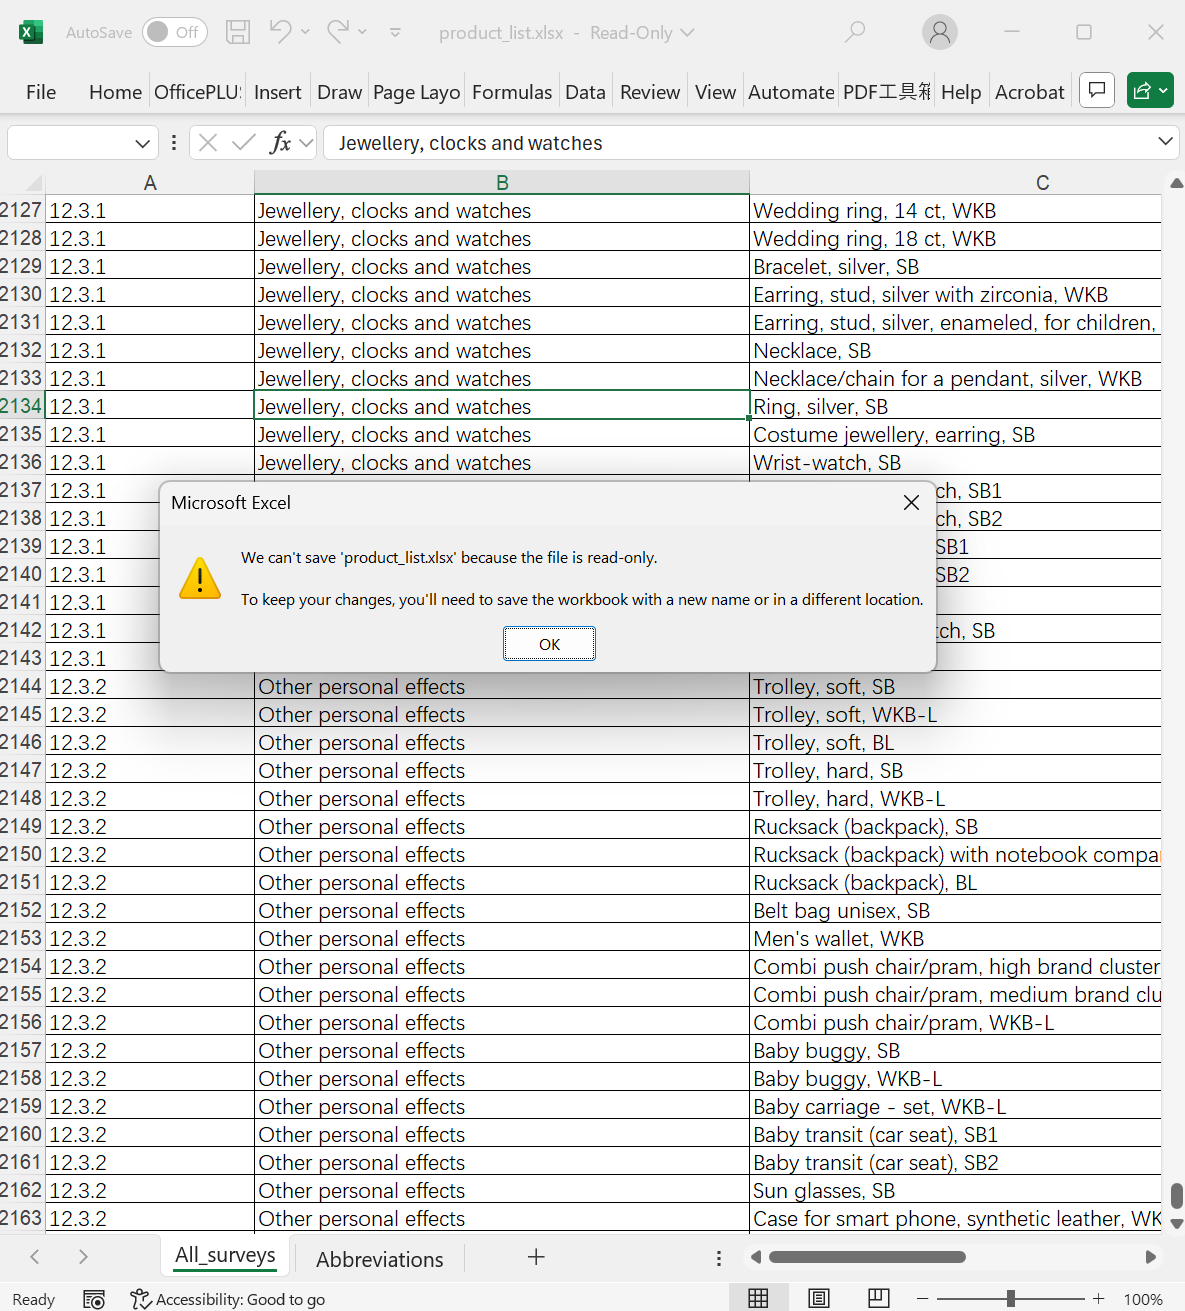
Task: Expand the formula bar chevron
Action: tap(1165, 142)
